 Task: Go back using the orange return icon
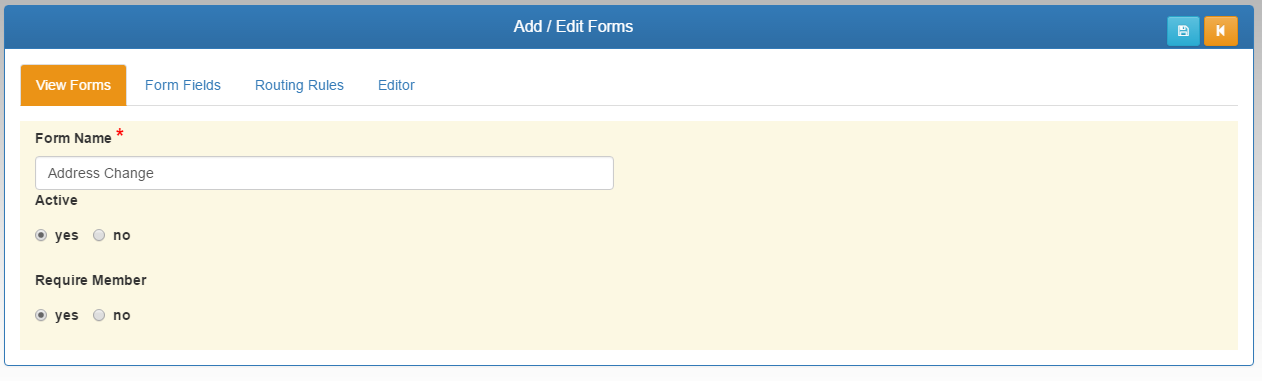[1221, 31]
